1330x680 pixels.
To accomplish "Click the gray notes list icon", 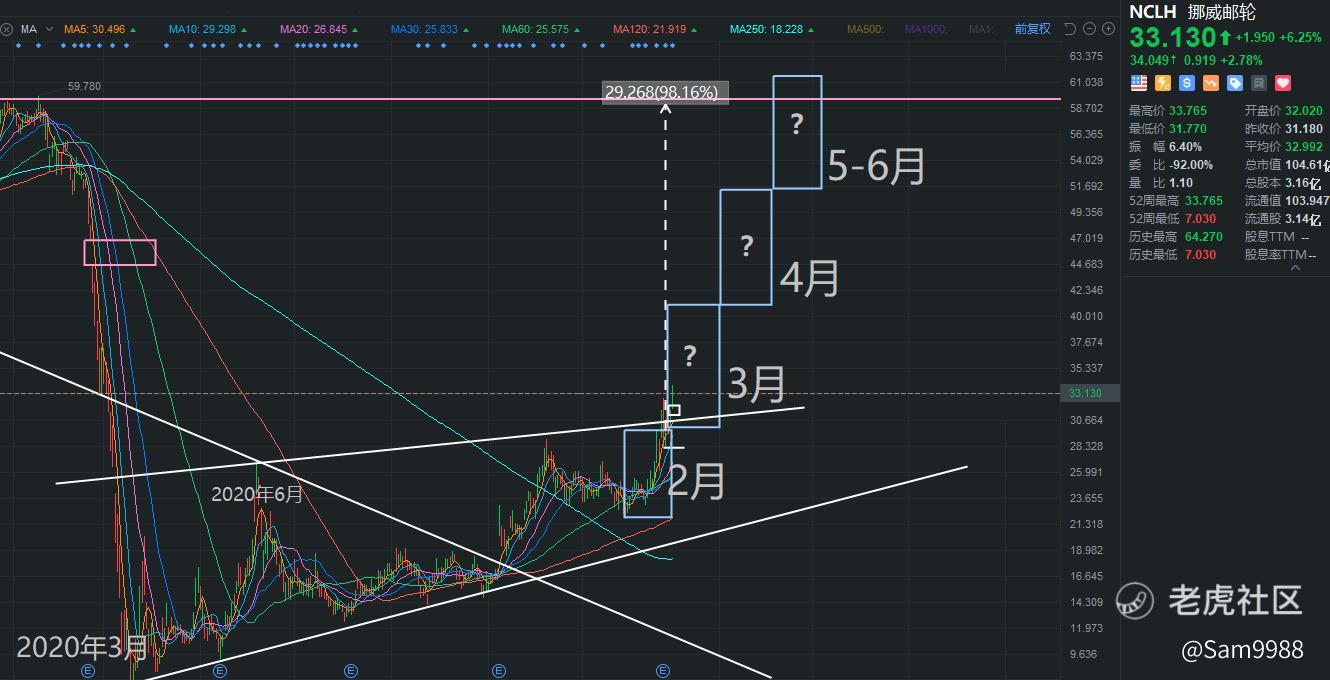I will [x=1259, y=84].
